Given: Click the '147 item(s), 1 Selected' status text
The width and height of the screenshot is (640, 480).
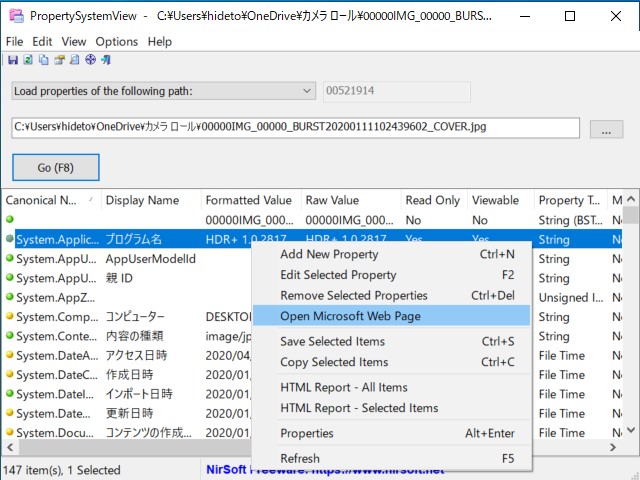Looking at the screenshot, I should (62, 470).
